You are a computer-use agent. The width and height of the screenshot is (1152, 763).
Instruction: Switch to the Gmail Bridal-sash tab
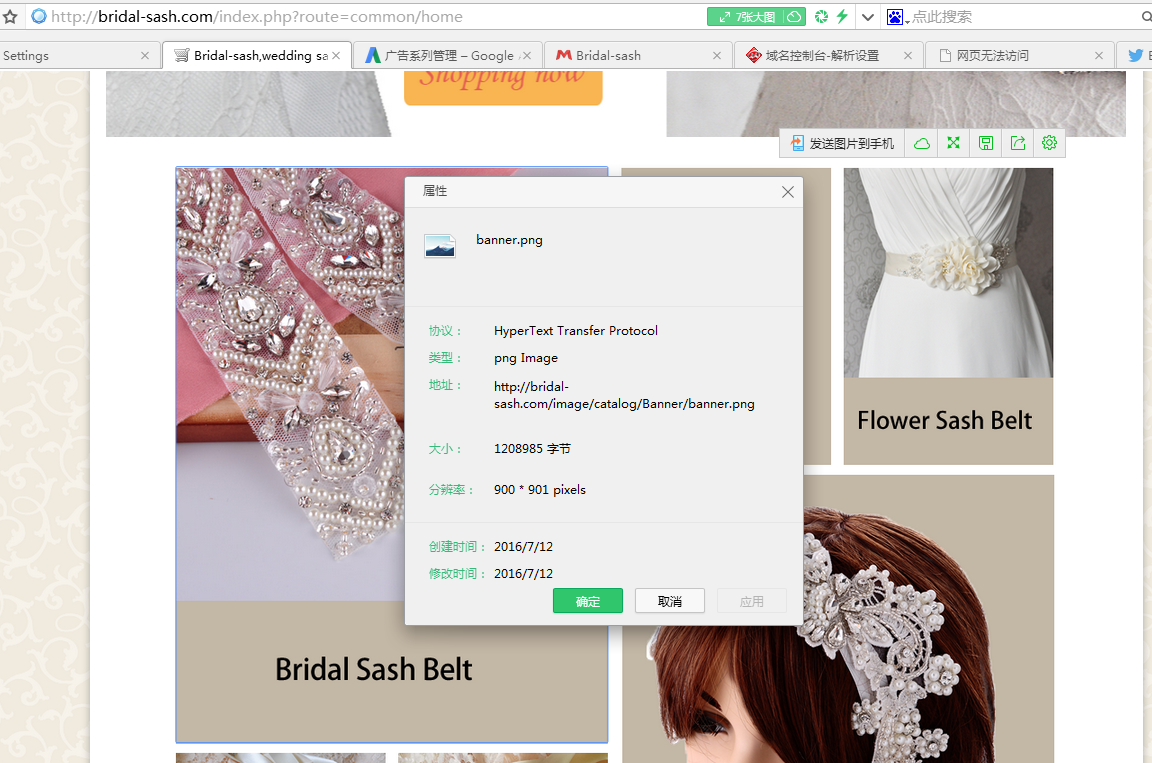638,56
